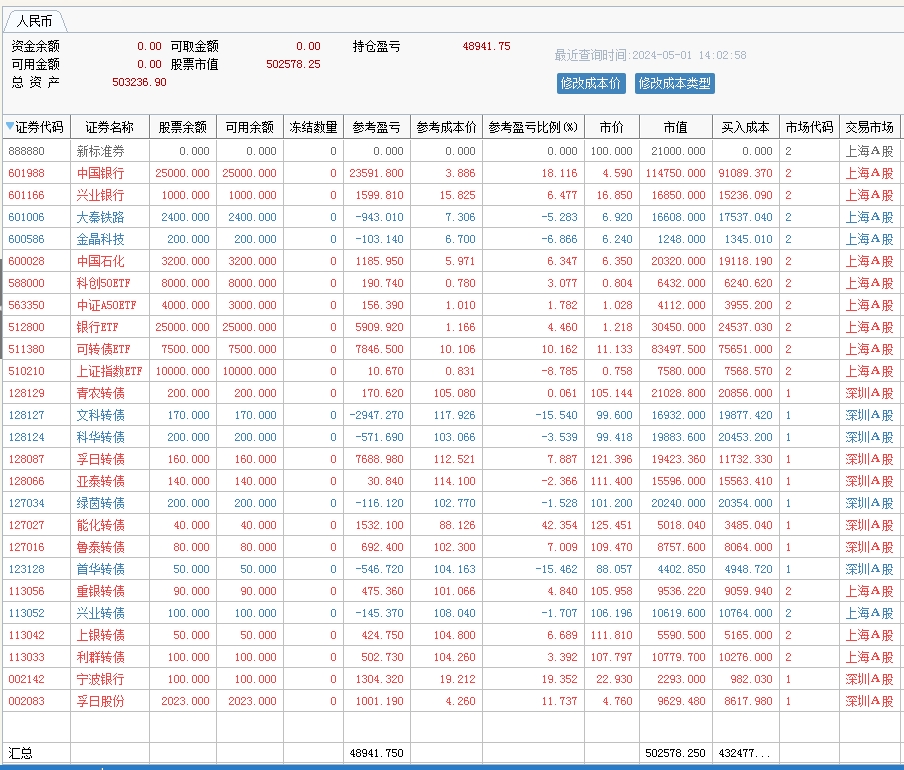The height and width of the screenshot is (770, 904).
Task: Select the 孚日股份 stock name
Action: click(x=100, y=701)
